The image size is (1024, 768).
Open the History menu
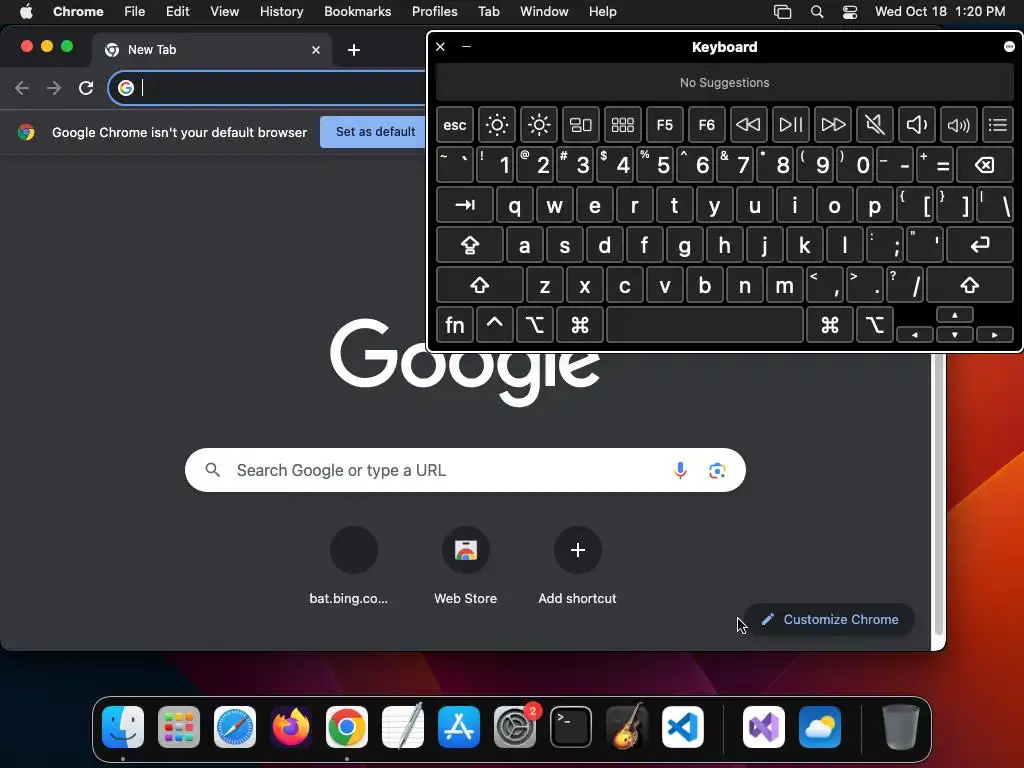[x=281, y=11]
